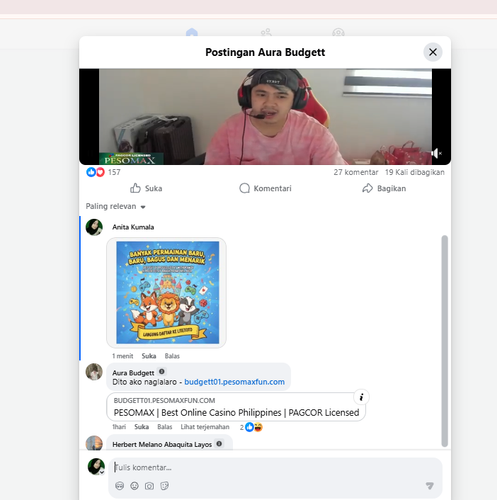This screenshot has width=497, height=500.
Task: Expand the Paling relevan sort dropdown
Action: click(x=115, y=206)
